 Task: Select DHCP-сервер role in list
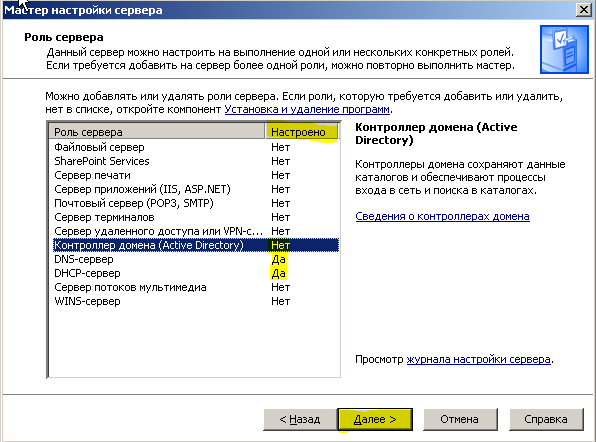click(196, 273)
